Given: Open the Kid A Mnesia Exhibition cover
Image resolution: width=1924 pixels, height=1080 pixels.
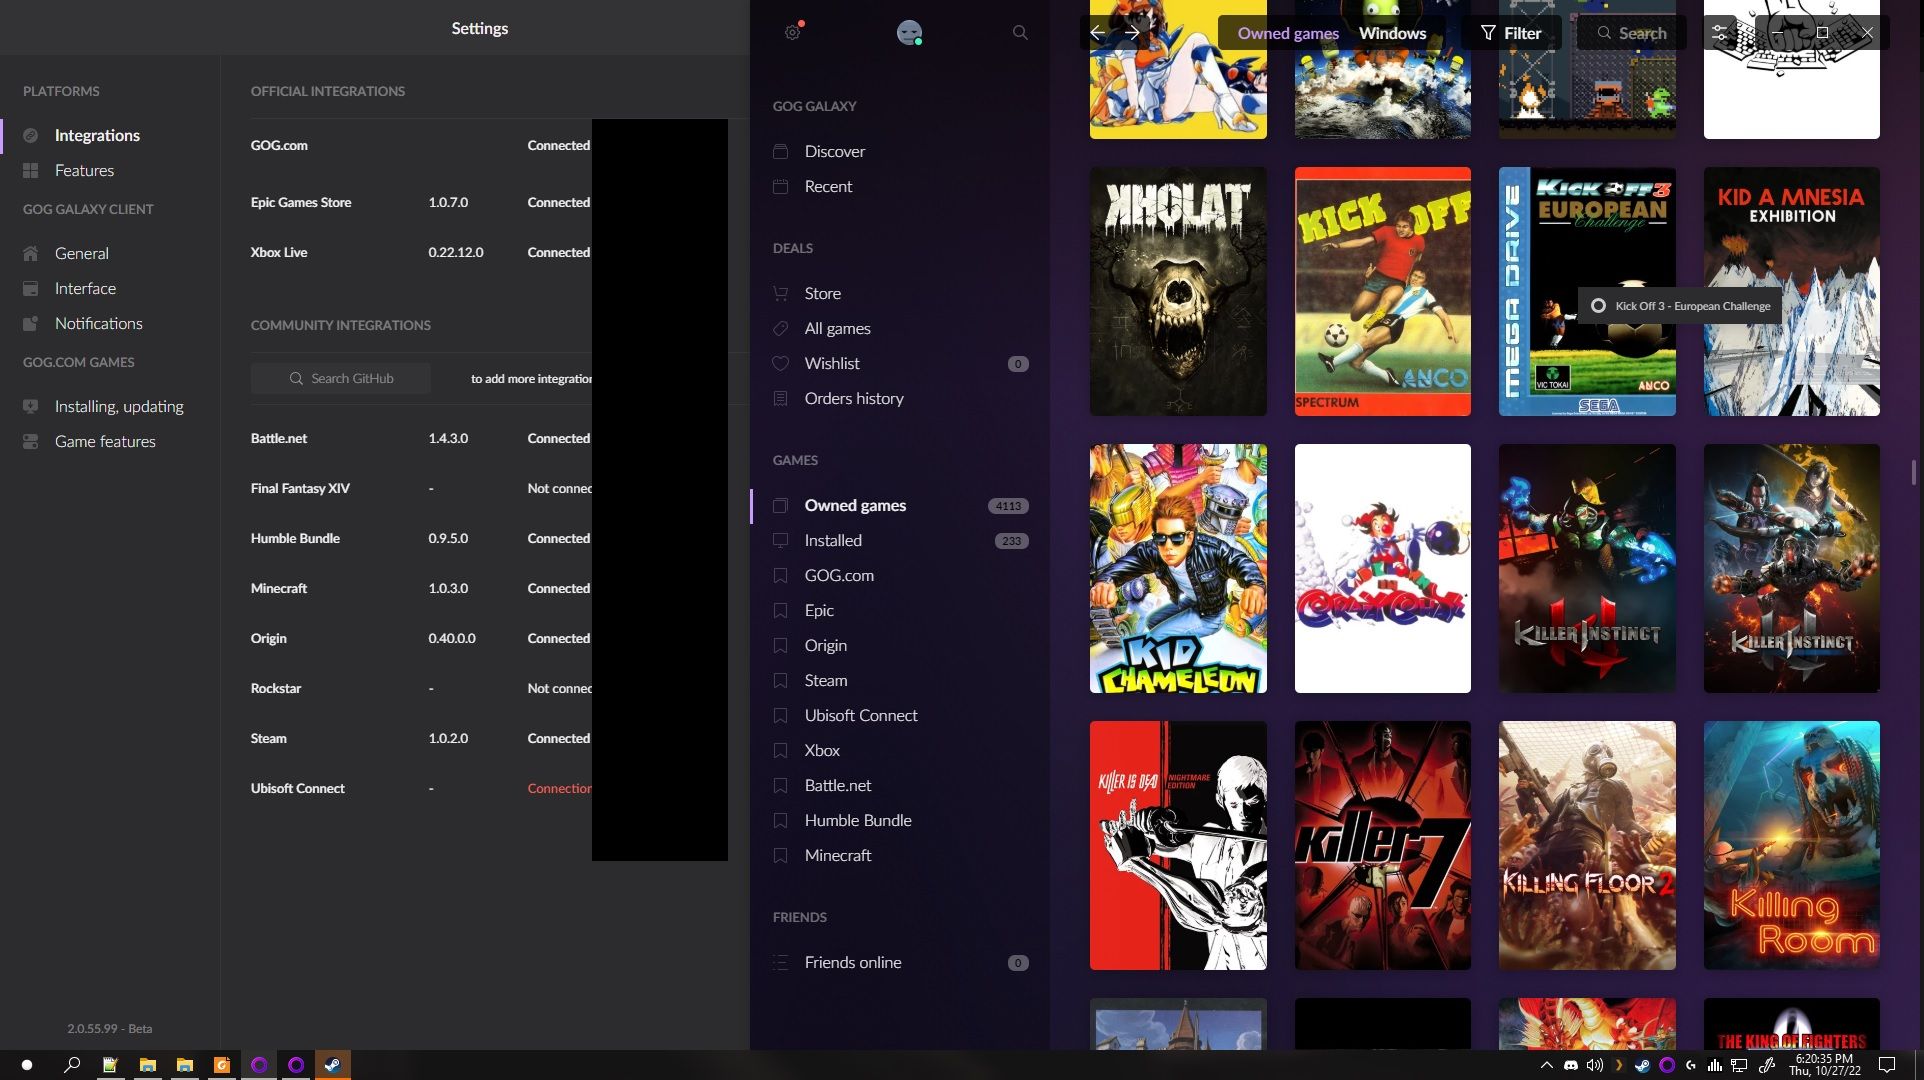Looking at the screenshot, I should pos(1792,291).
